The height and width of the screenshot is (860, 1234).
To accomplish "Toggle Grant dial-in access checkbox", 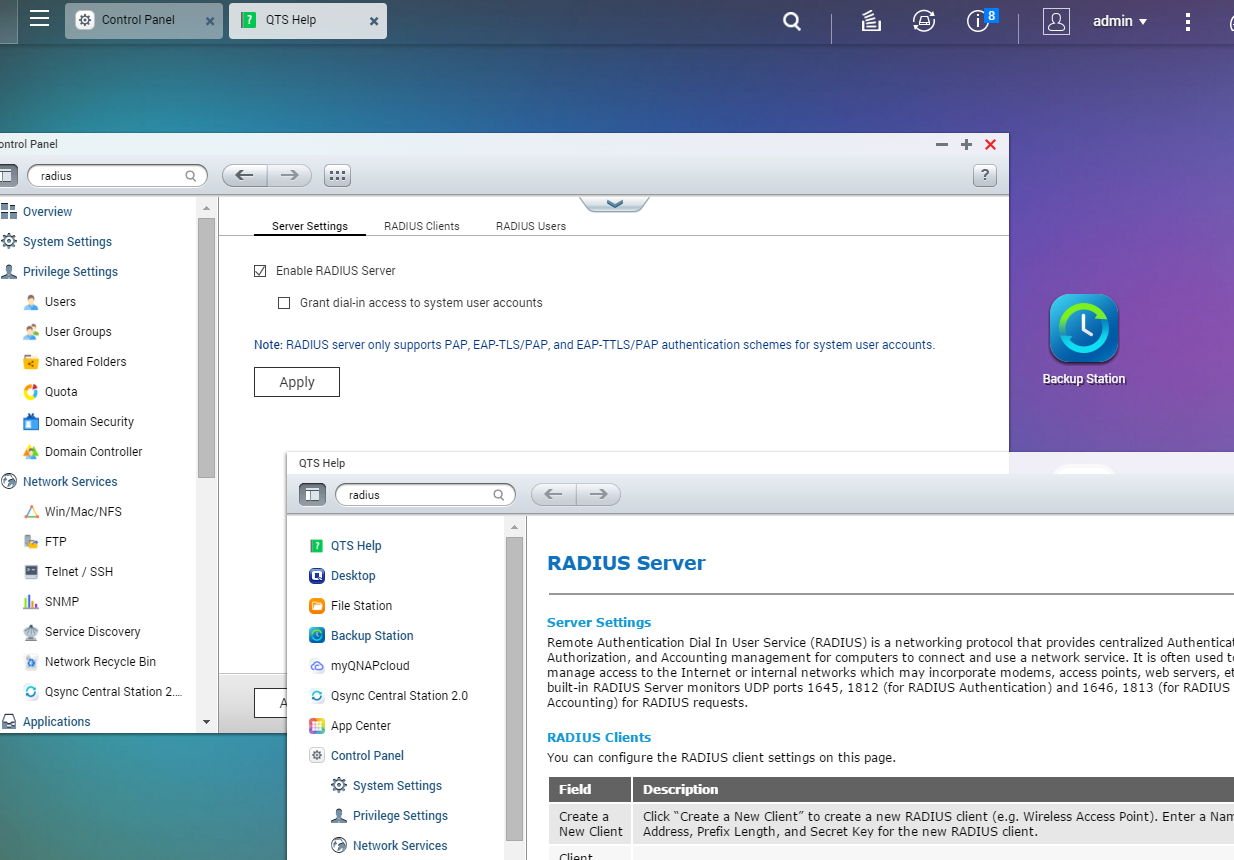I will 284,303.
